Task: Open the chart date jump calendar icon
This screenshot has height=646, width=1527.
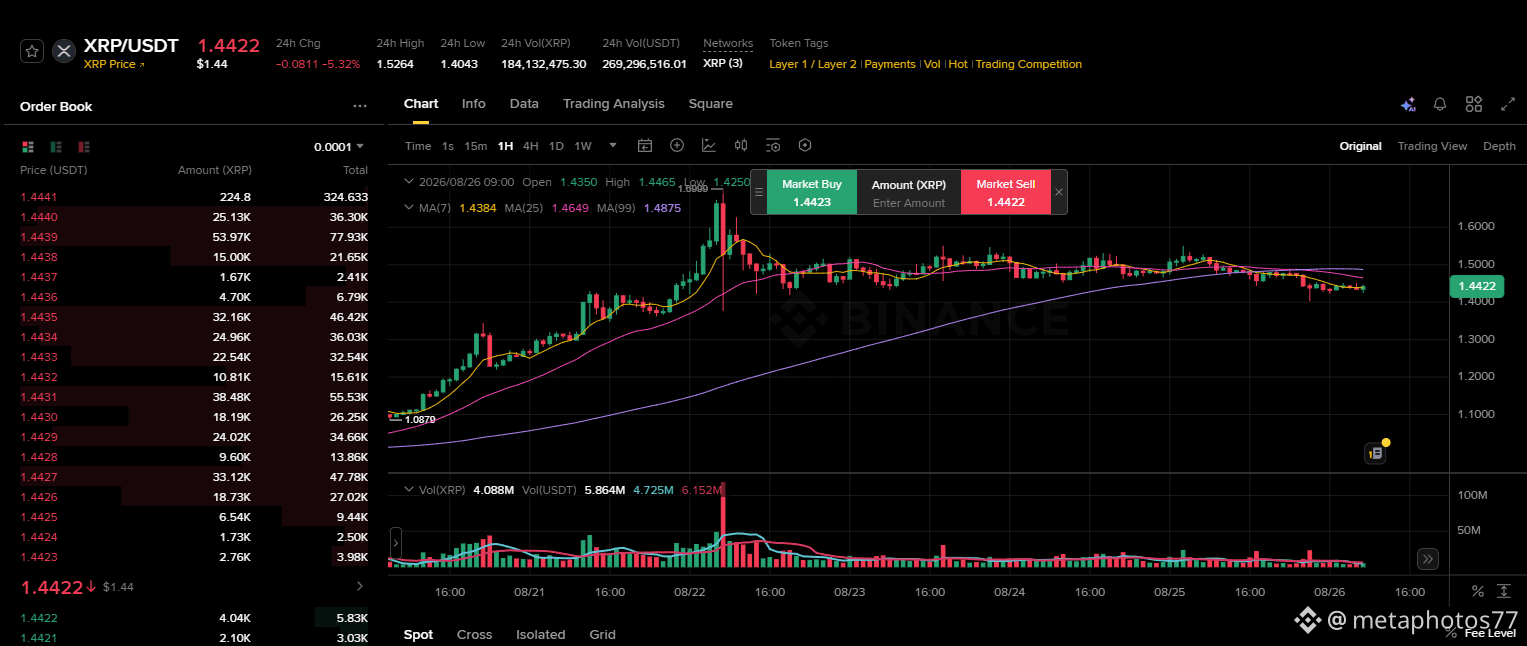Action: [x=645, y=146]
